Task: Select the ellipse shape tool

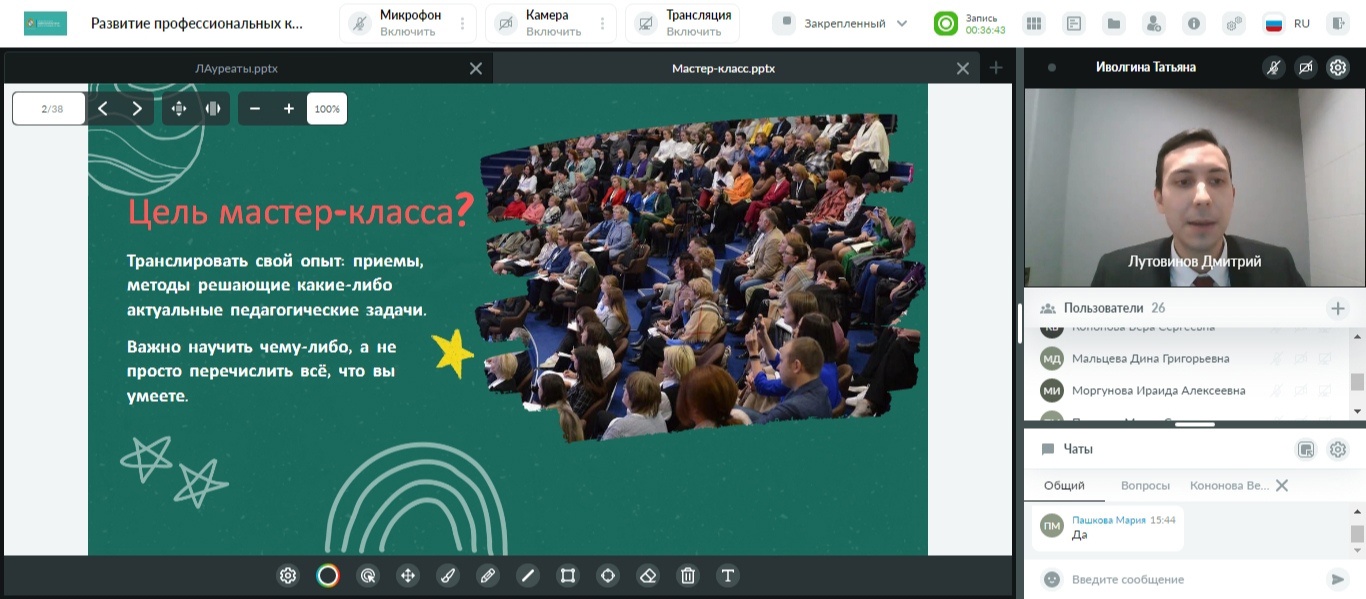Action: pos(608,575)
